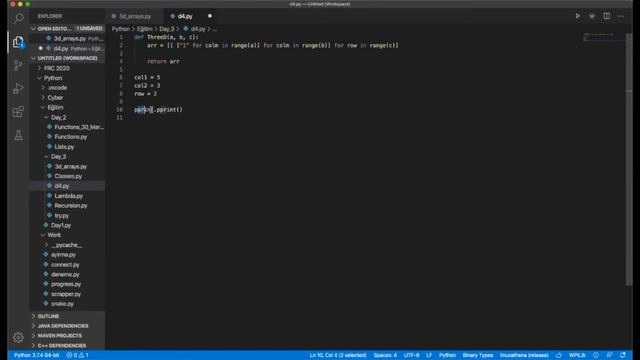640x360 pixels.
Task: Select Python 3.7.4 64-bit interpreter
Action: tap(36, 355)
